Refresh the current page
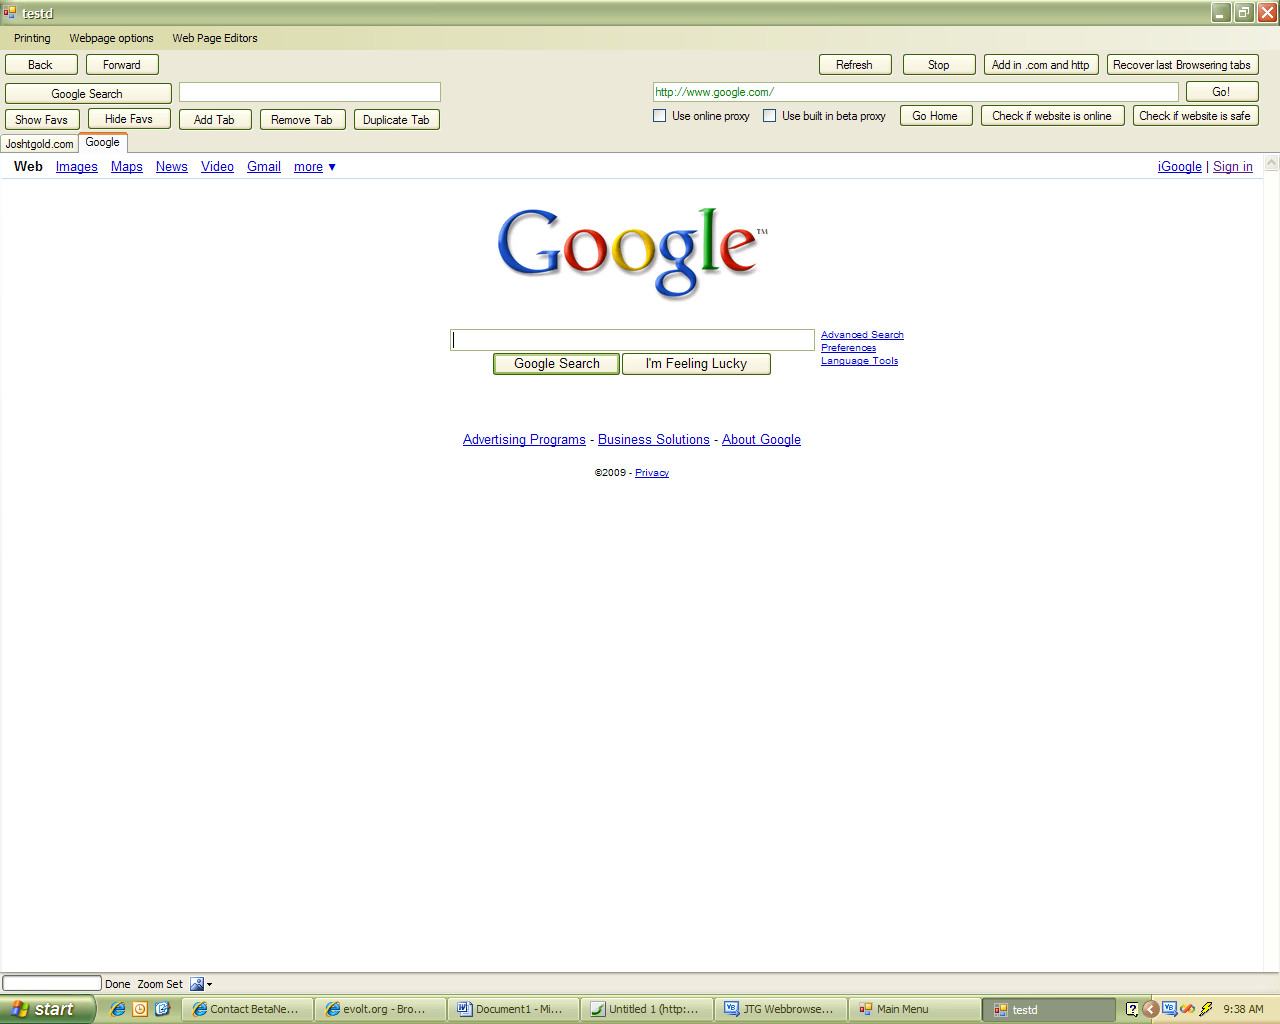The width and height of the screenshot is (1280, 1024). (854, 65)
